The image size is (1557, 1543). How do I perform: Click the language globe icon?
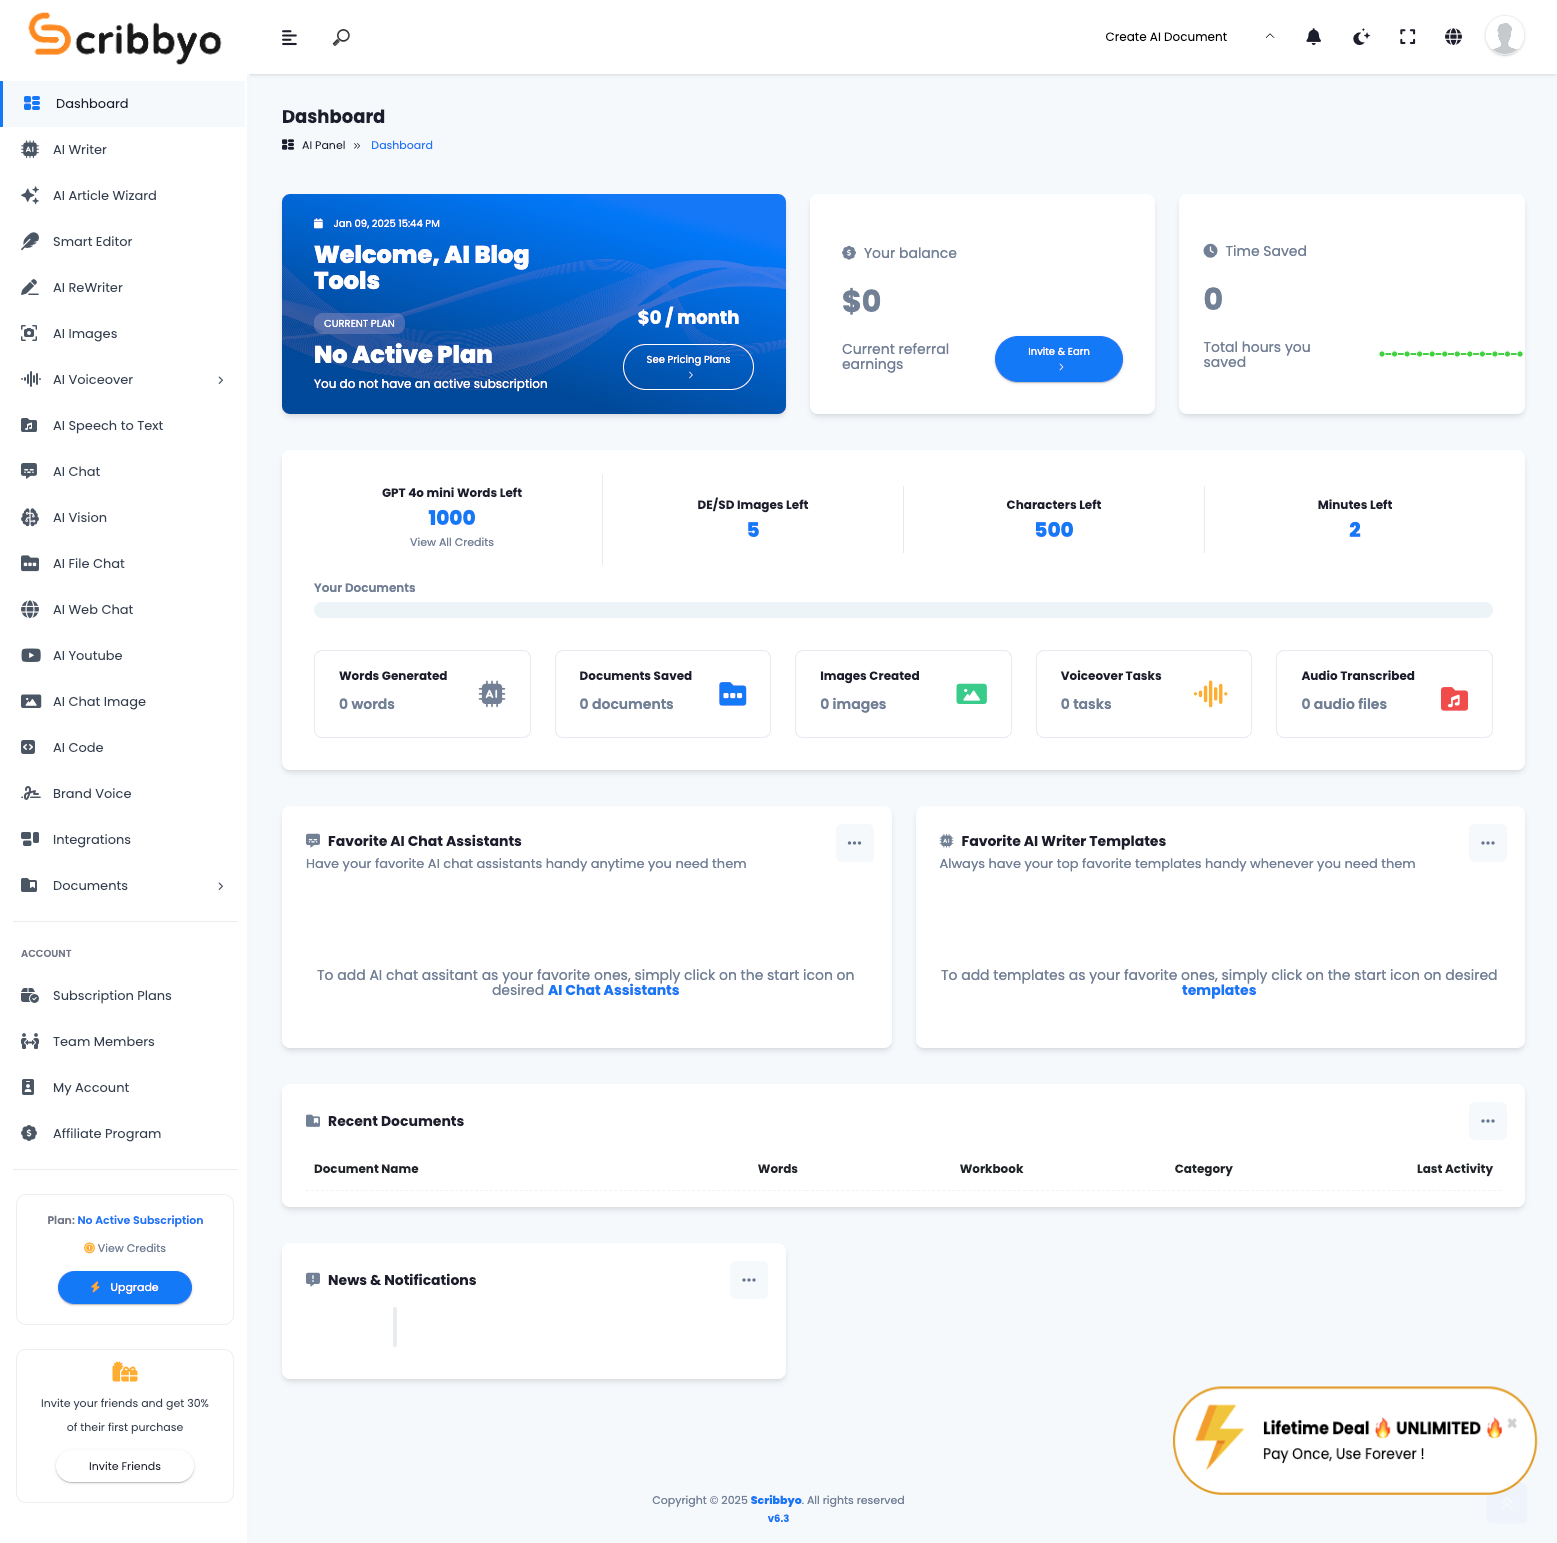point(1453,37)
